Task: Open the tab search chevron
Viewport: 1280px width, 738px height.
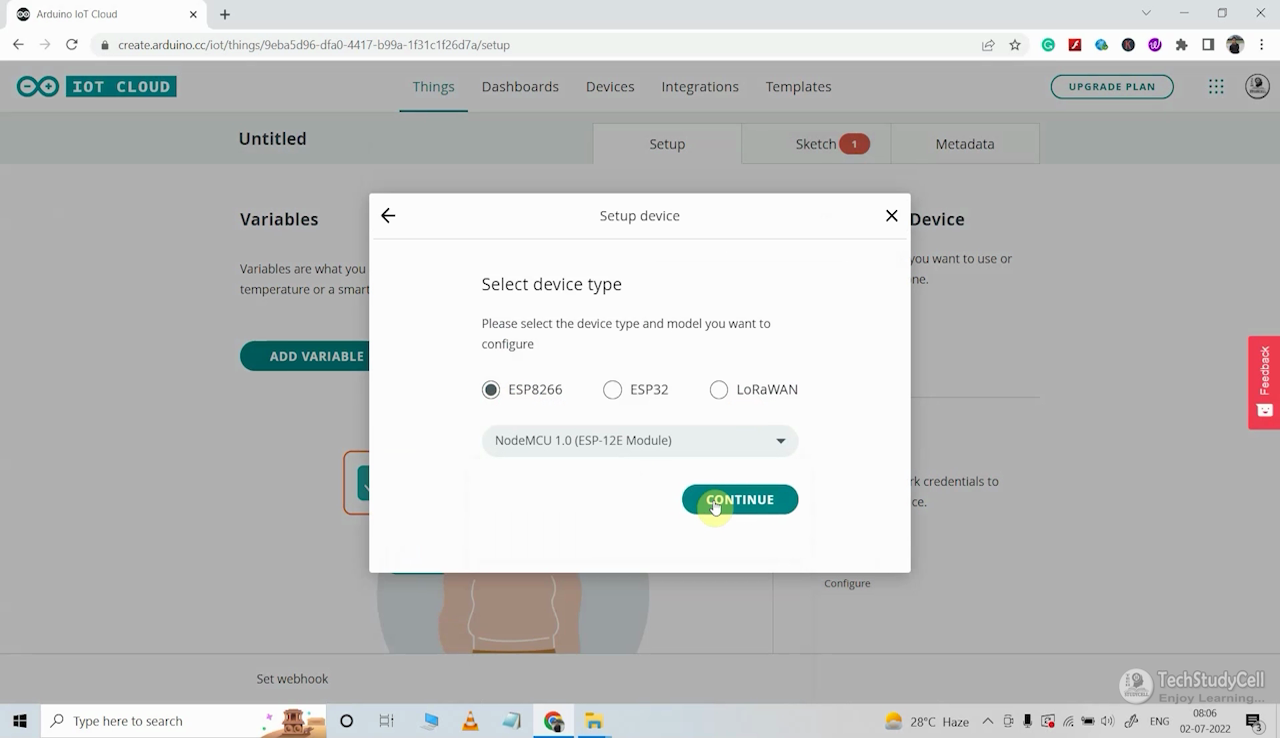Action: (1147, 13)
